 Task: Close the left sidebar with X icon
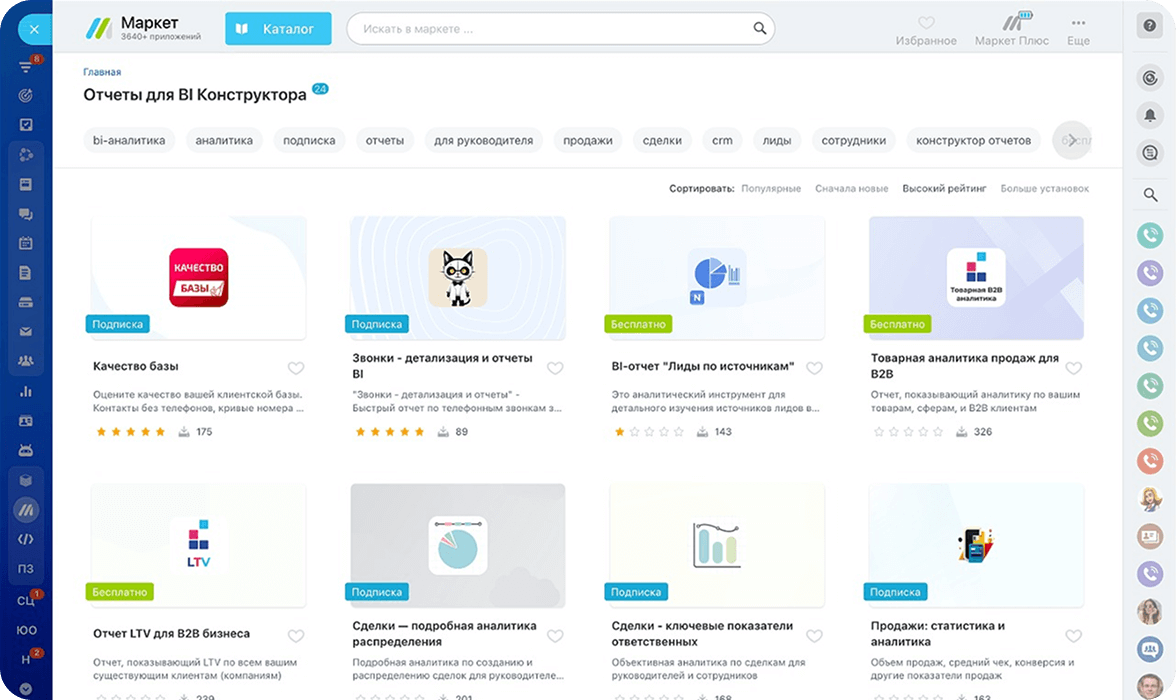click(33, 30)
